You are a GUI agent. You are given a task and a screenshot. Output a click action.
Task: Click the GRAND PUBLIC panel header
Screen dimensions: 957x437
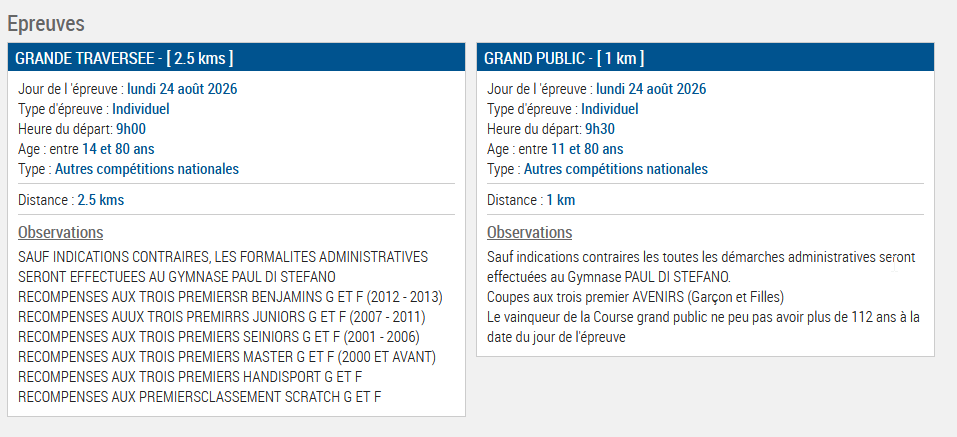point(705,58)
